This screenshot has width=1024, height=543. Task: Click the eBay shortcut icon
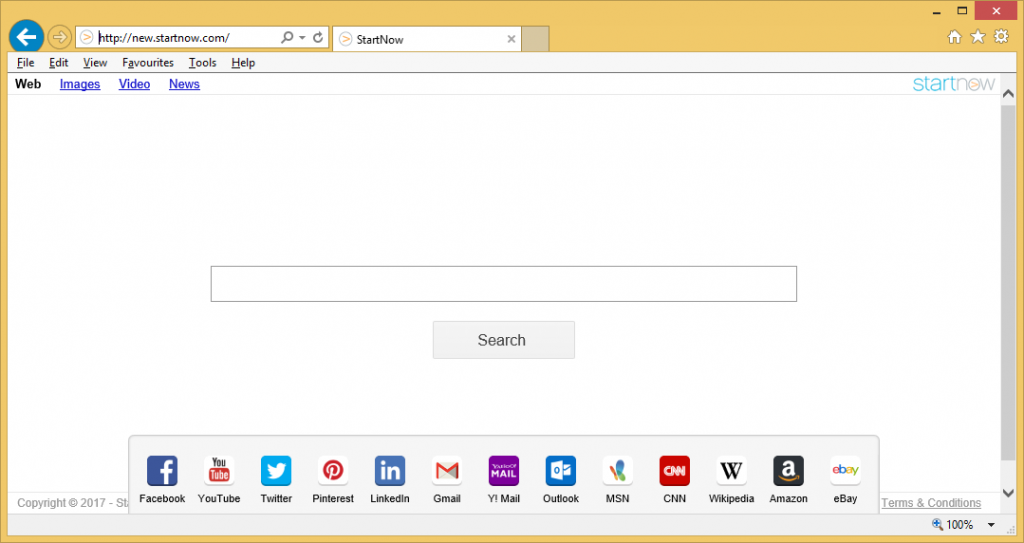(x=845, y=470)
